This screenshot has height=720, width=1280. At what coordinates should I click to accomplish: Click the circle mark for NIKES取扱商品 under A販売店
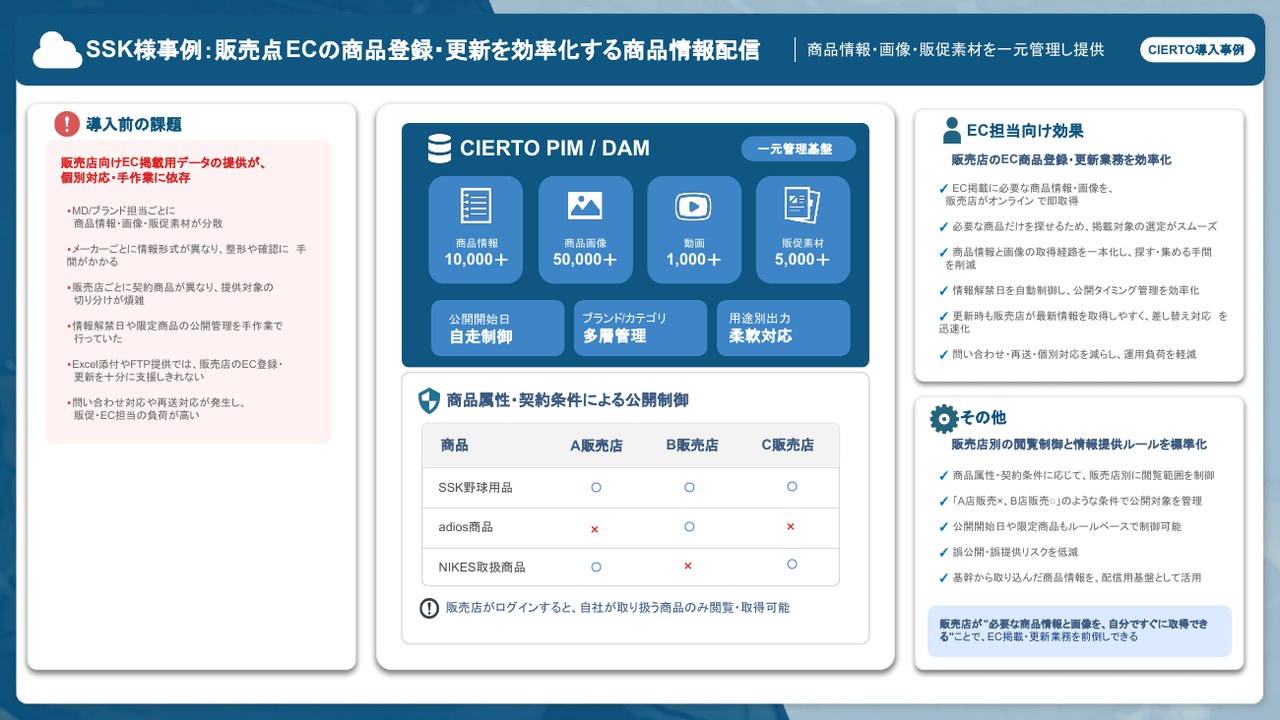pos(596,567)
